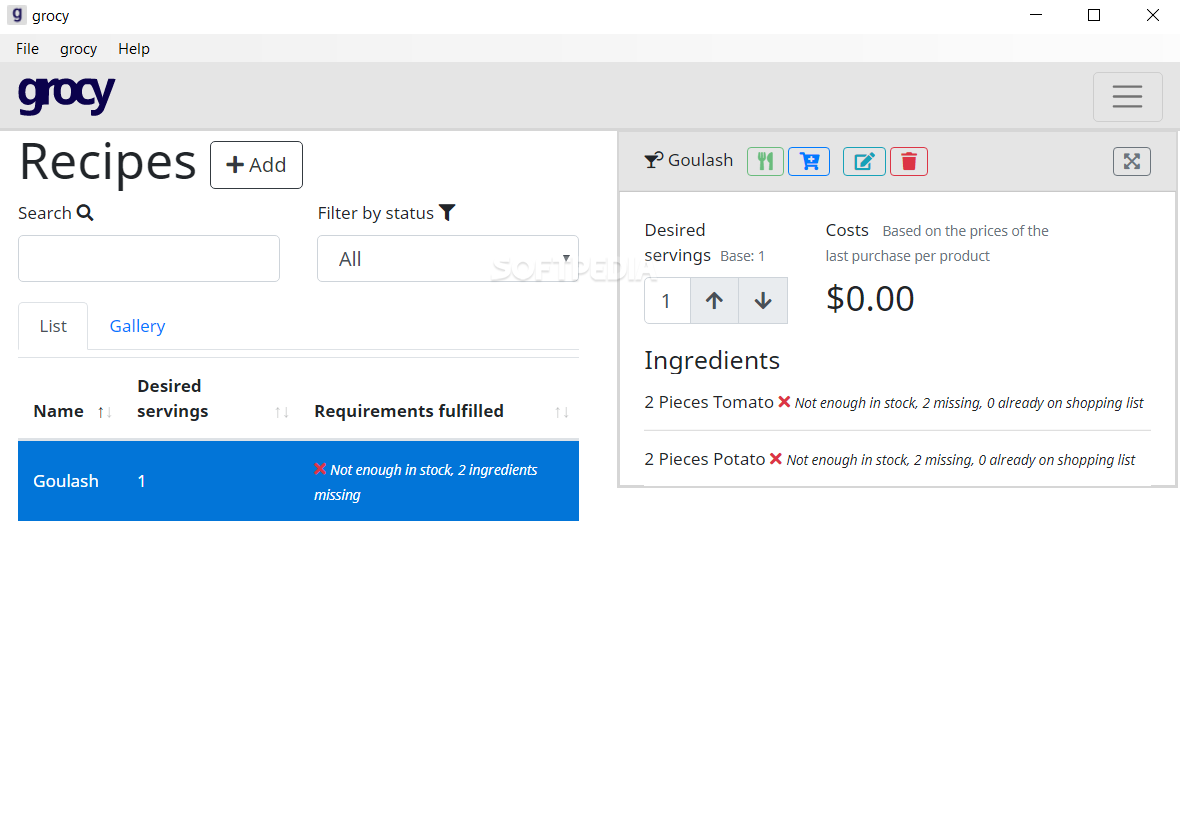Focus the recipe Search field
This screenshot has width=1180, height=823.
149,259
